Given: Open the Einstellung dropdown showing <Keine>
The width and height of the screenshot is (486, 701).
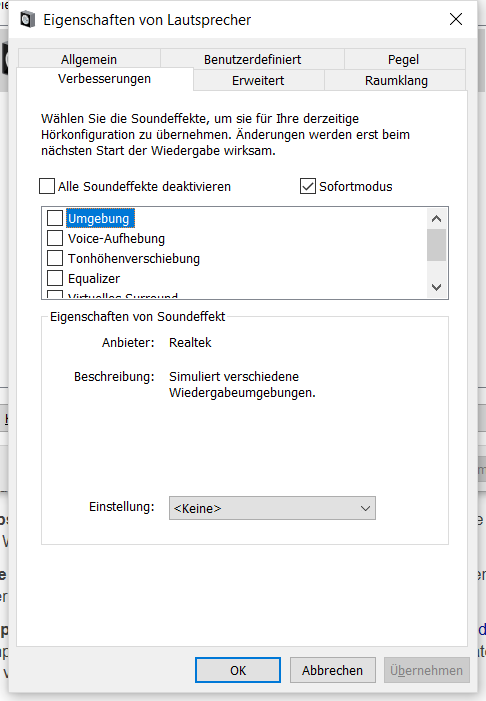Looking at the screenshot, I should pos(272,508).
